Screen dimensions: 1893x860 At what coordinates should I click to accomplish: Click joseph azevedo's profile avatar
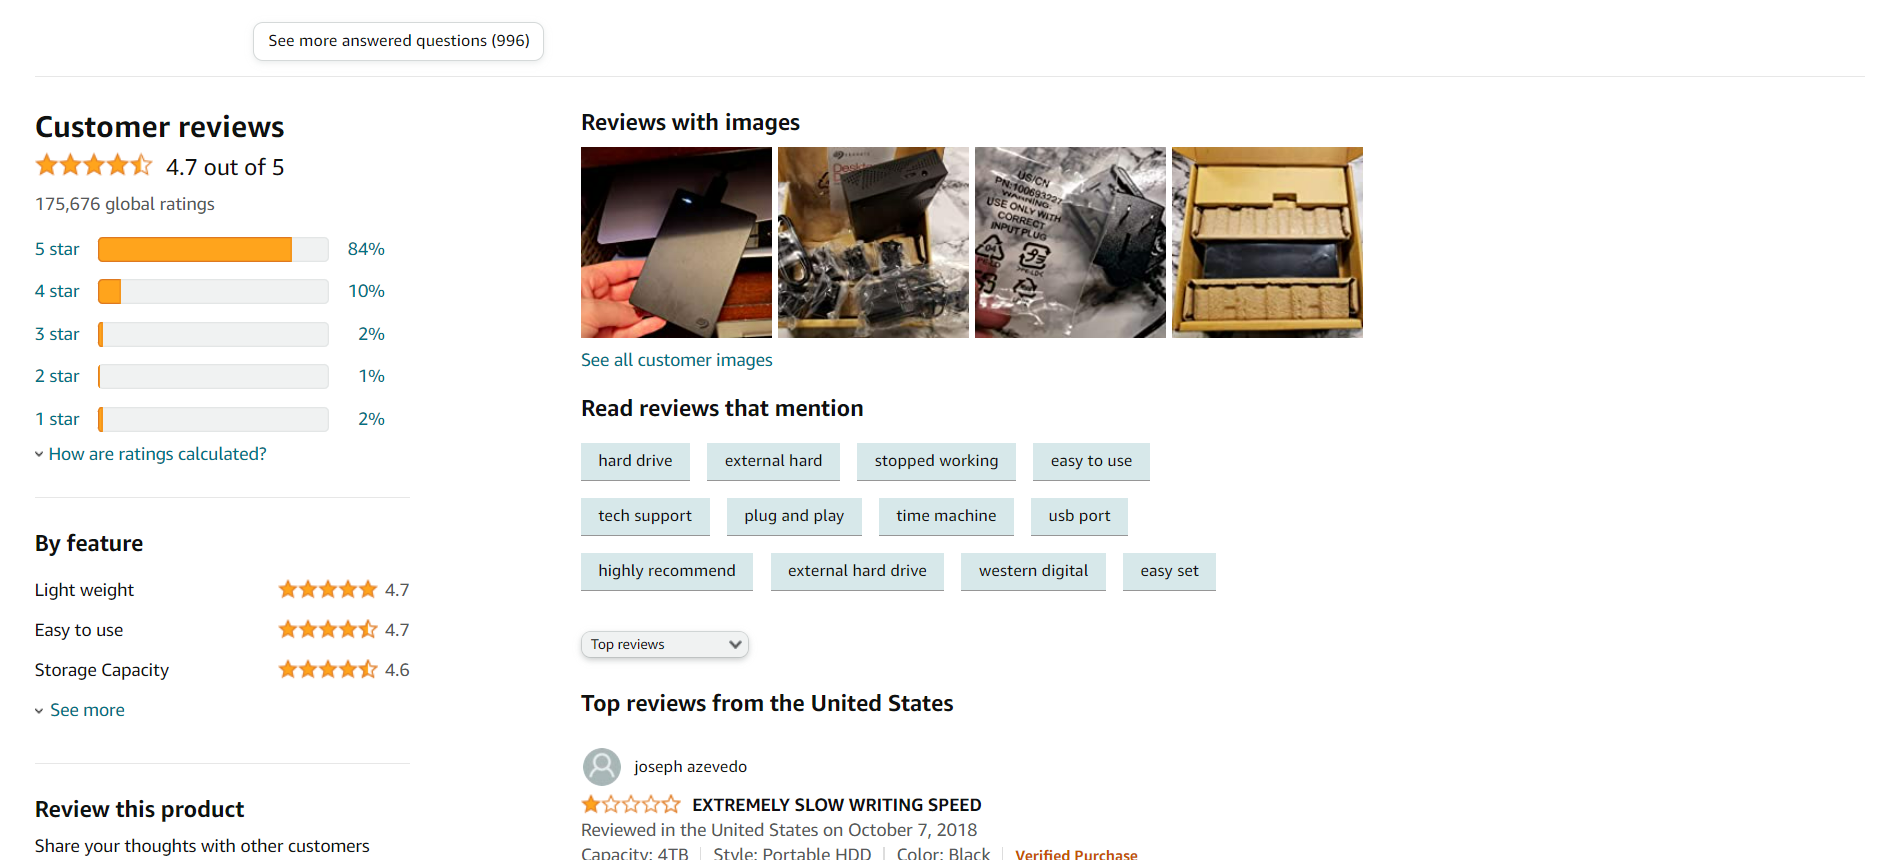point(601,767)
